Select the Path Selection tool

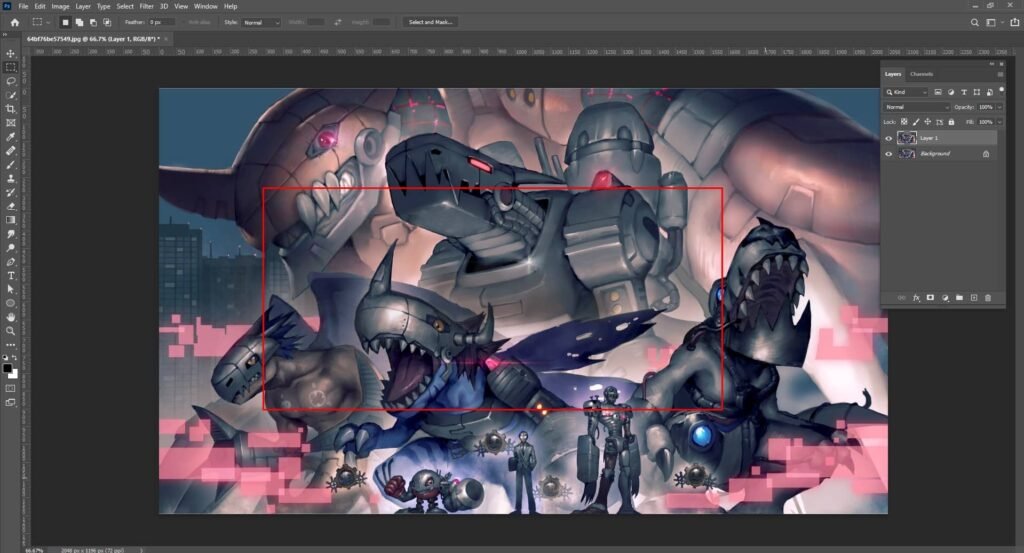[10, 289]
